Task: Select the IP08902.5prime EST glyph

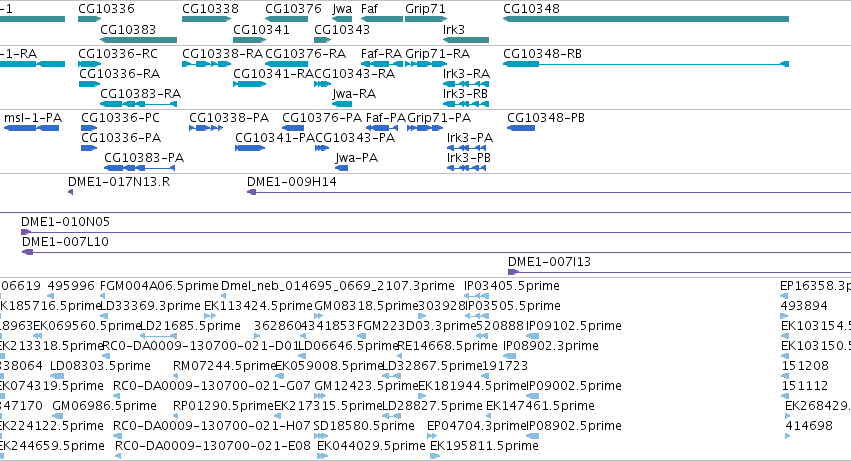Action: click(533, 437)
